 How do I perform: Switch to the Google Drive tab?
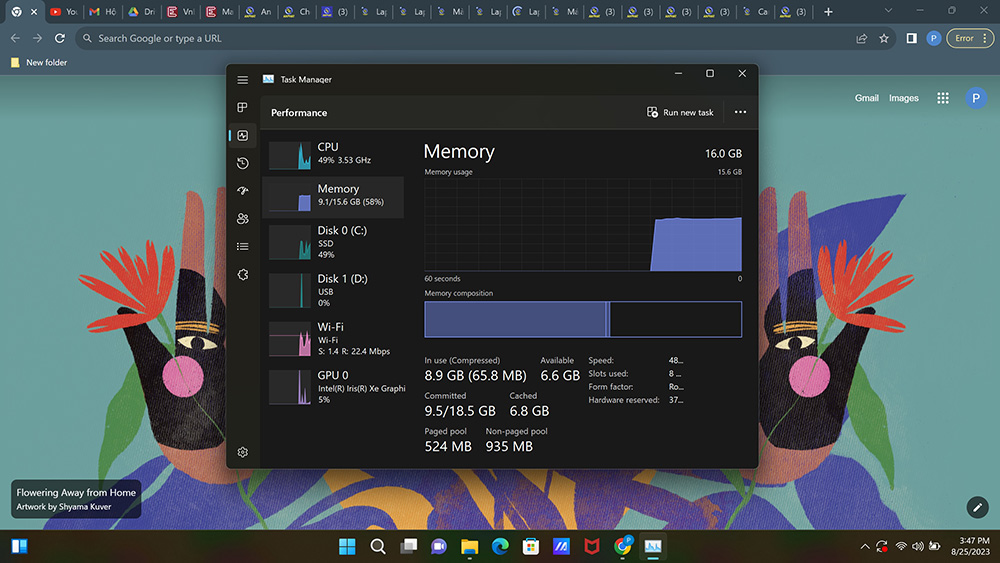[142, 11]
